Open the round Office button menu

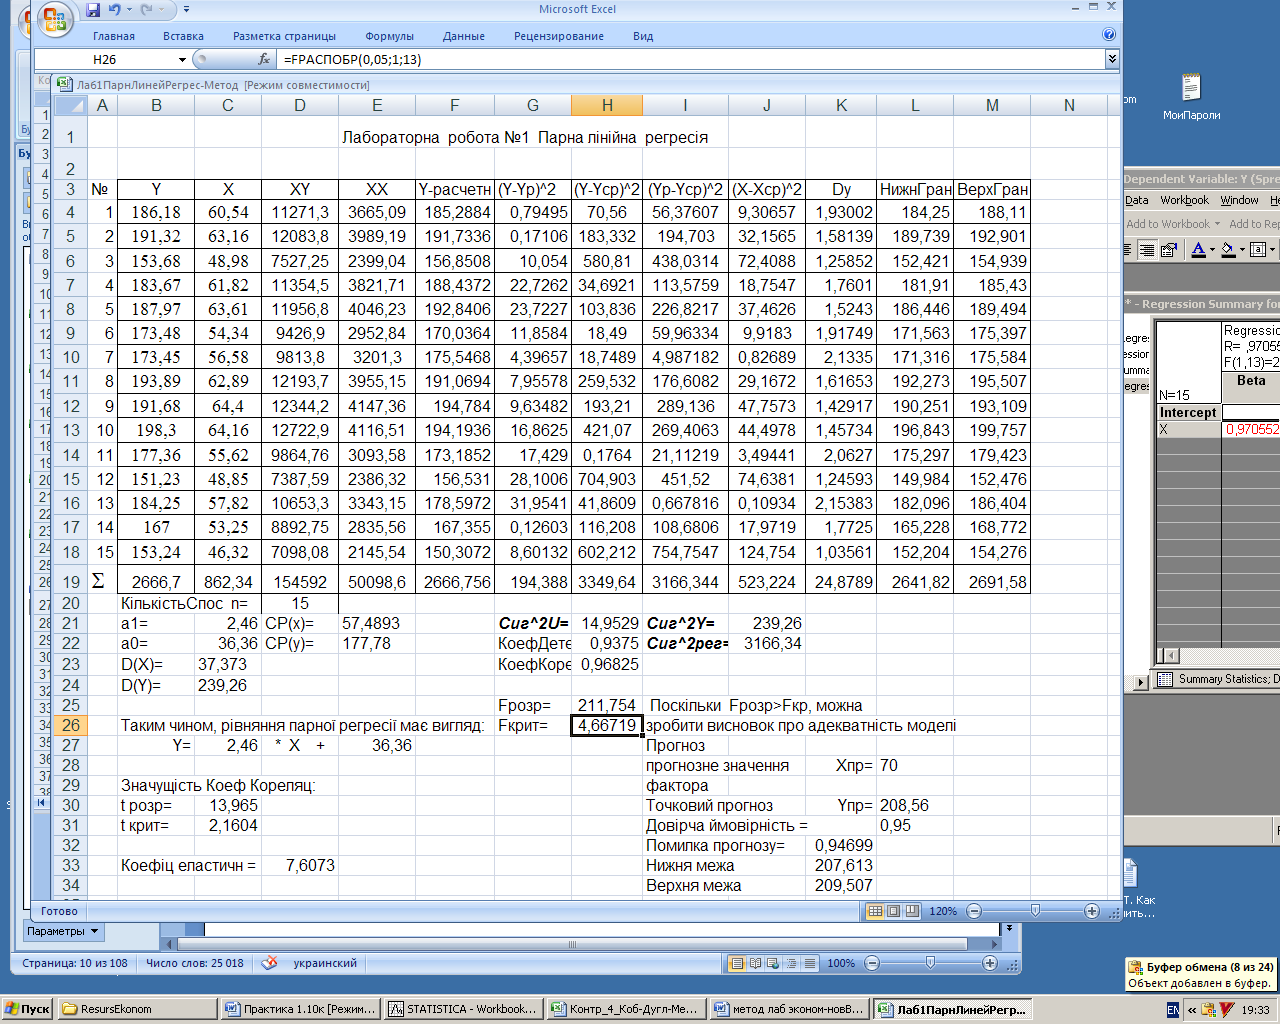[x=56, y=18]
